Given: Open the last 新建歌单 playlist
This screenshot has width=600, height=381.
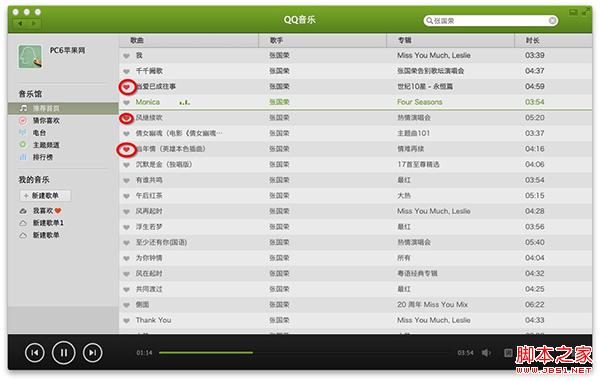Looking at the screenshot, I should pos(39,235).
